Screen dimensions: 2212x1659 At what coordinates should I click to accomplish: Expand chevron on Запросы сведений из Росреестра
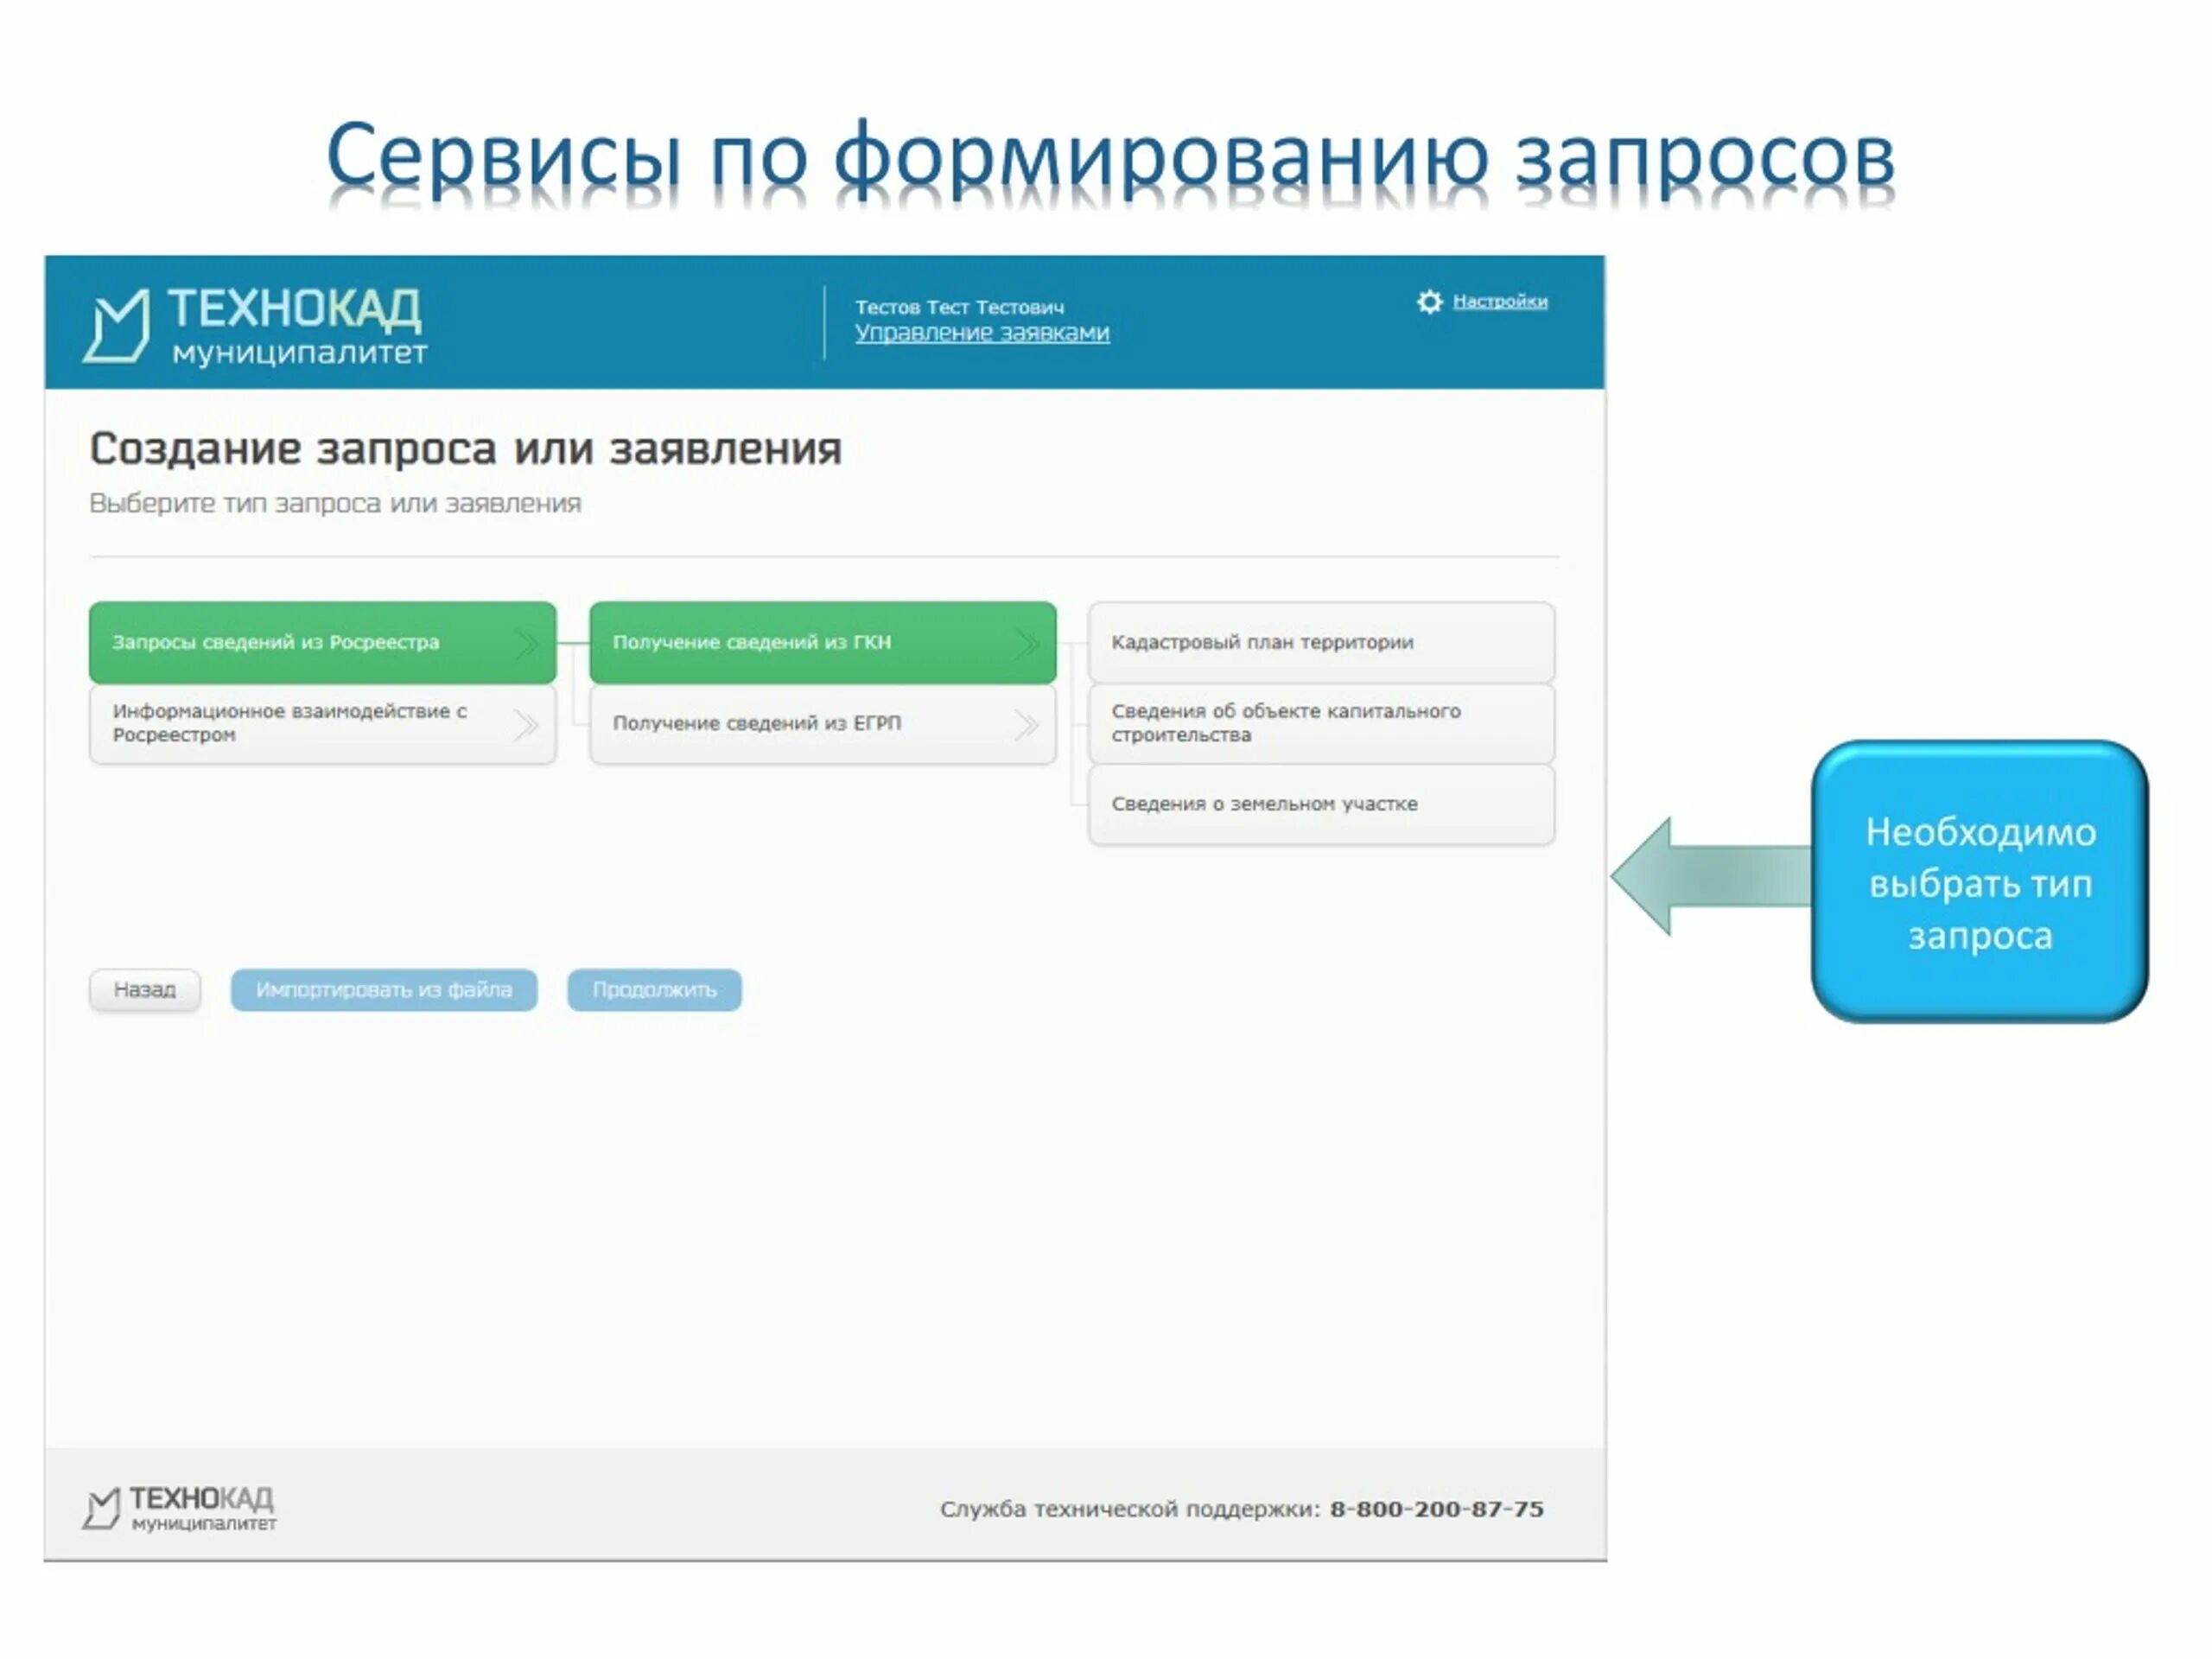coord(526,643)
